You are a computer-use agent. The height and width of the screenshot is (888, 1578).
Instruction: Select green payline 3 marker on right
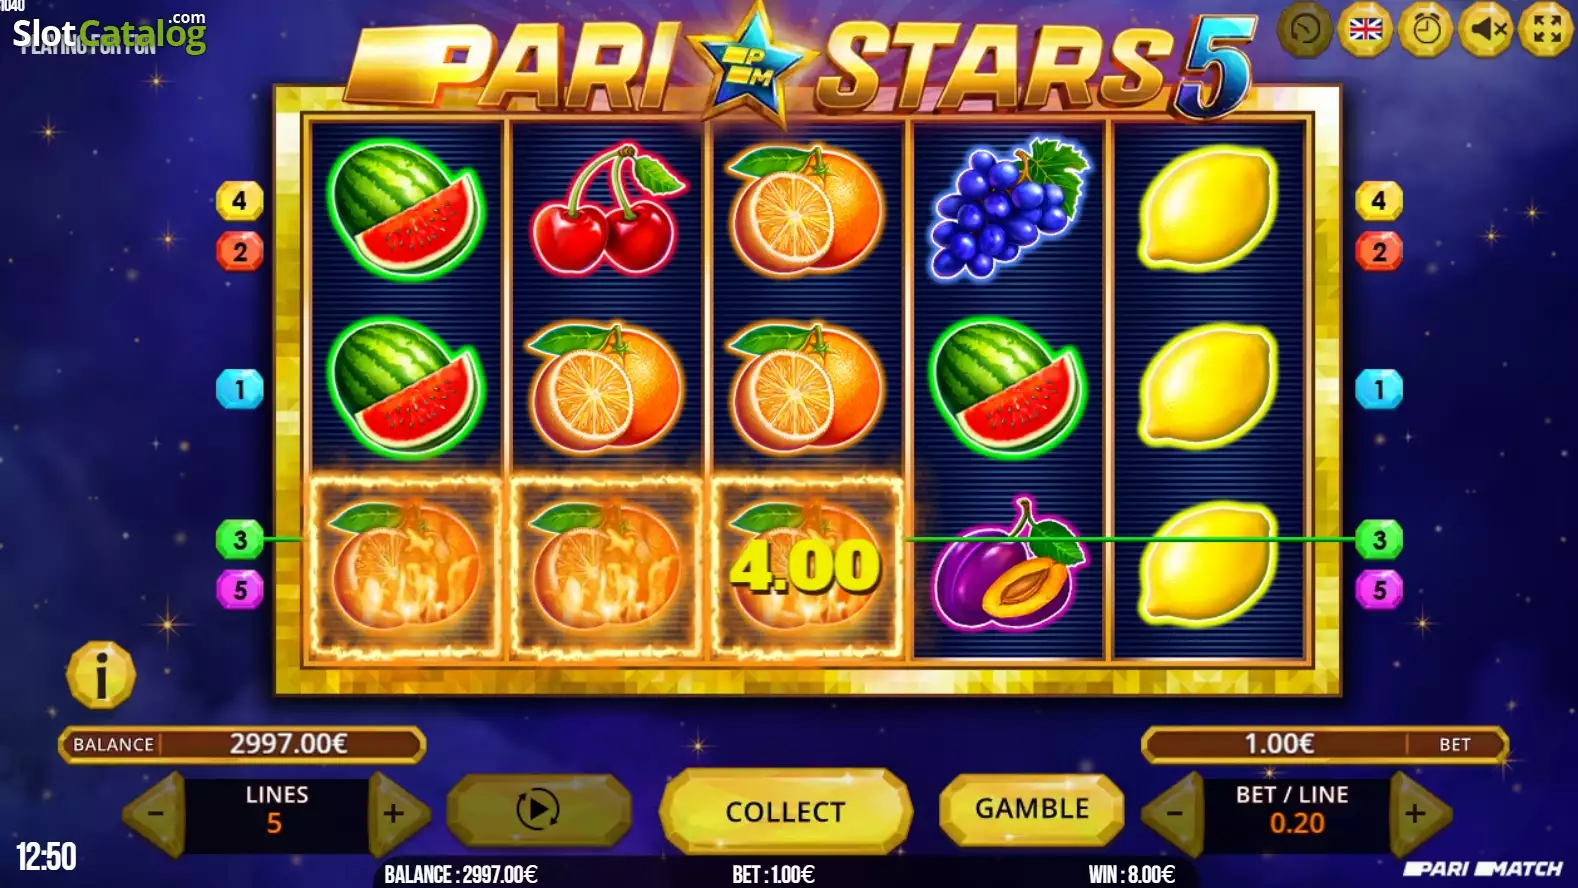tap(1379, 540)
